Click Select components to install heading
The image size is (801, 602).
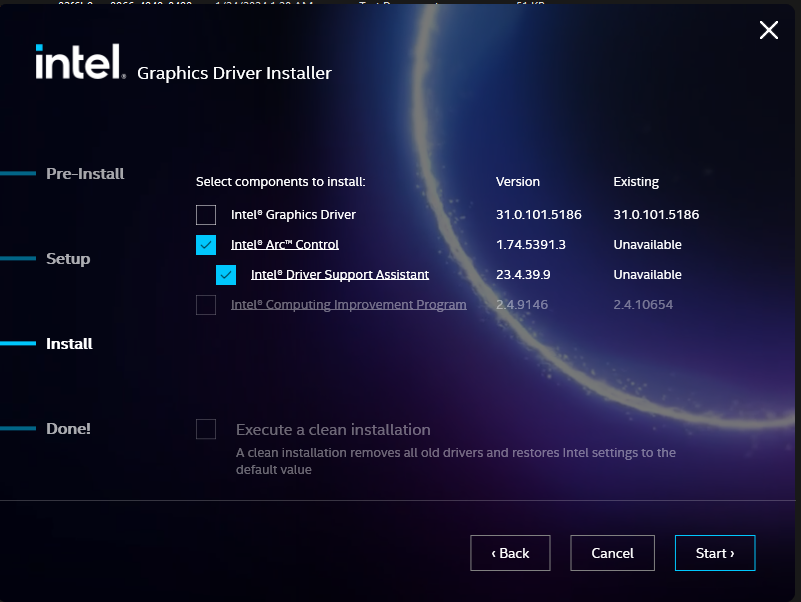tap(280, 182)
